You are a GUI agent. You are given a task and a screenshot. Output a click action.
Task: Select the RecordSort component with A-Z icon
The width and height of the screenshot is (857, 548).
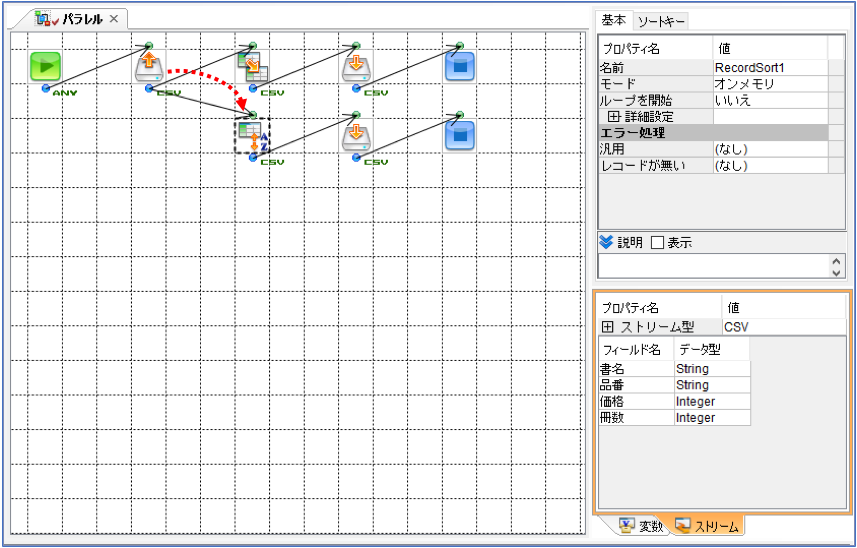click(253, 135)
